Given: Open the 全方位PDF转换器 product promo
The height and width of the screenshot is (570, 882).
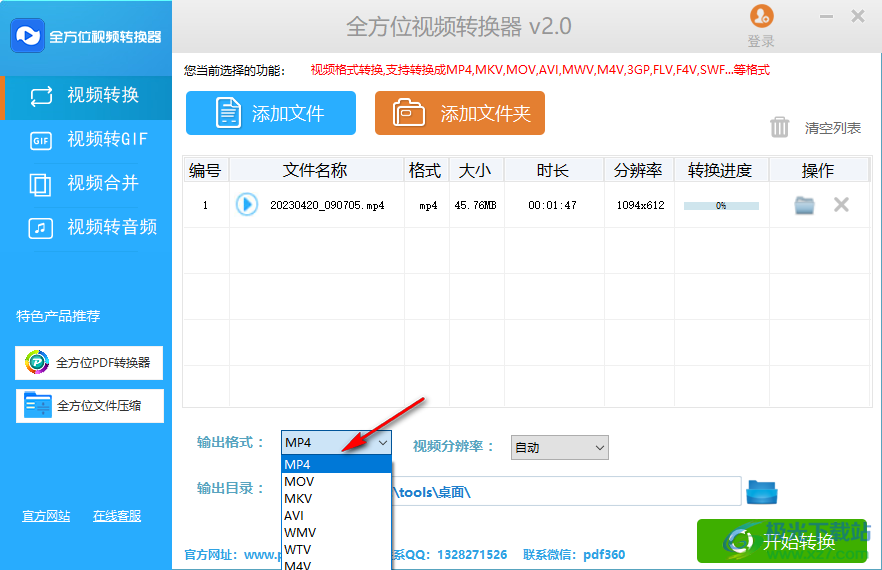Looking at the screenshot, I should click(x=89, y=362).
